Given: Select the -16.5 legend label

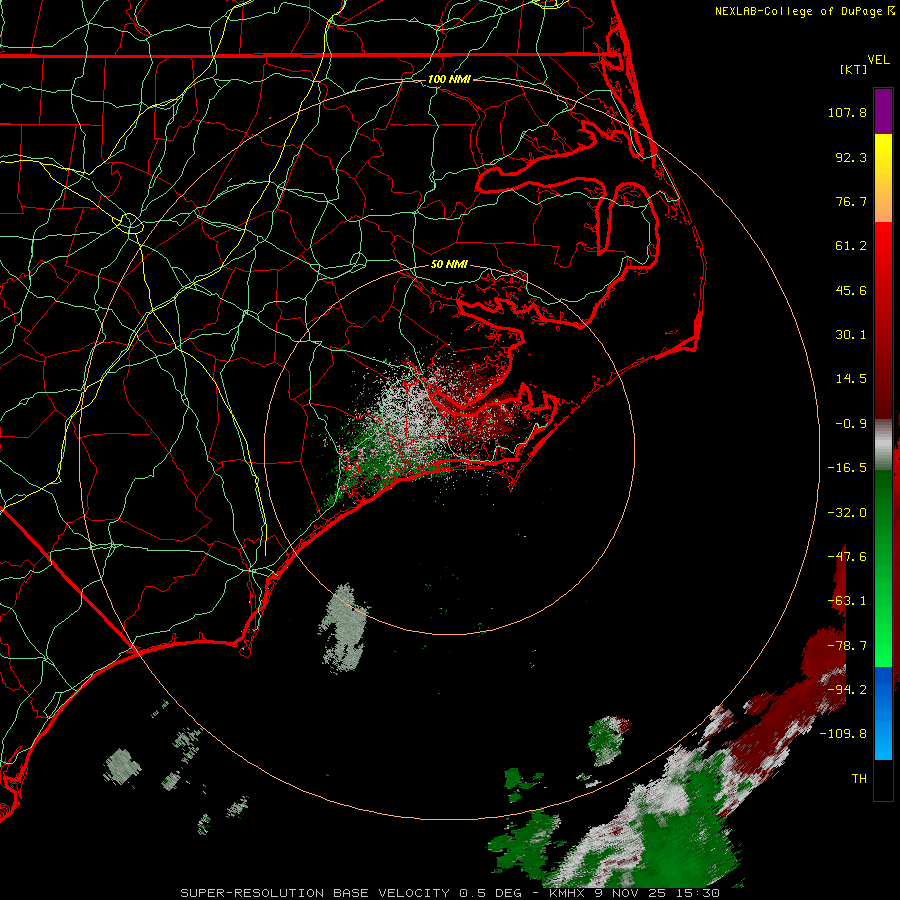Looking at the screenshot, I should click(x=847, y=468).
